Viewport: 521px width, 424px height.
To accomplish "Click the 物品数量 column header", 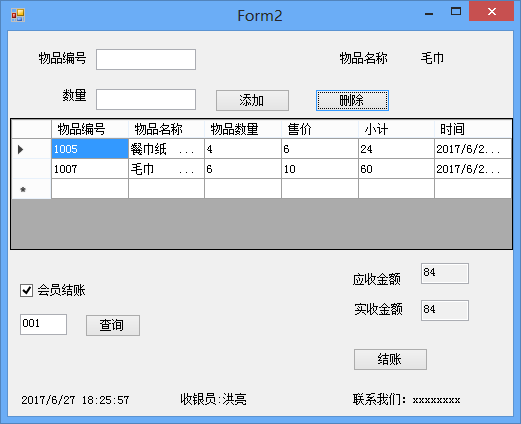I will click(243, 129).
